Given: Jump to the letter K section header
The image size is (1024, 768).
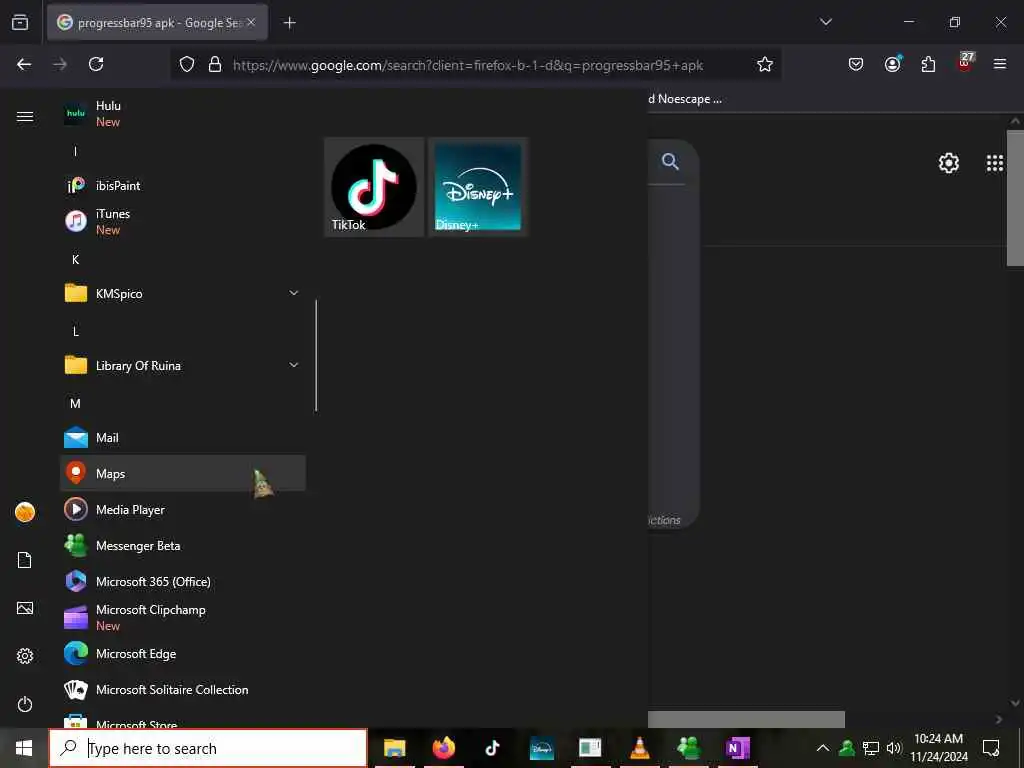Looking at the screenshot, I should tap(76, 260).
